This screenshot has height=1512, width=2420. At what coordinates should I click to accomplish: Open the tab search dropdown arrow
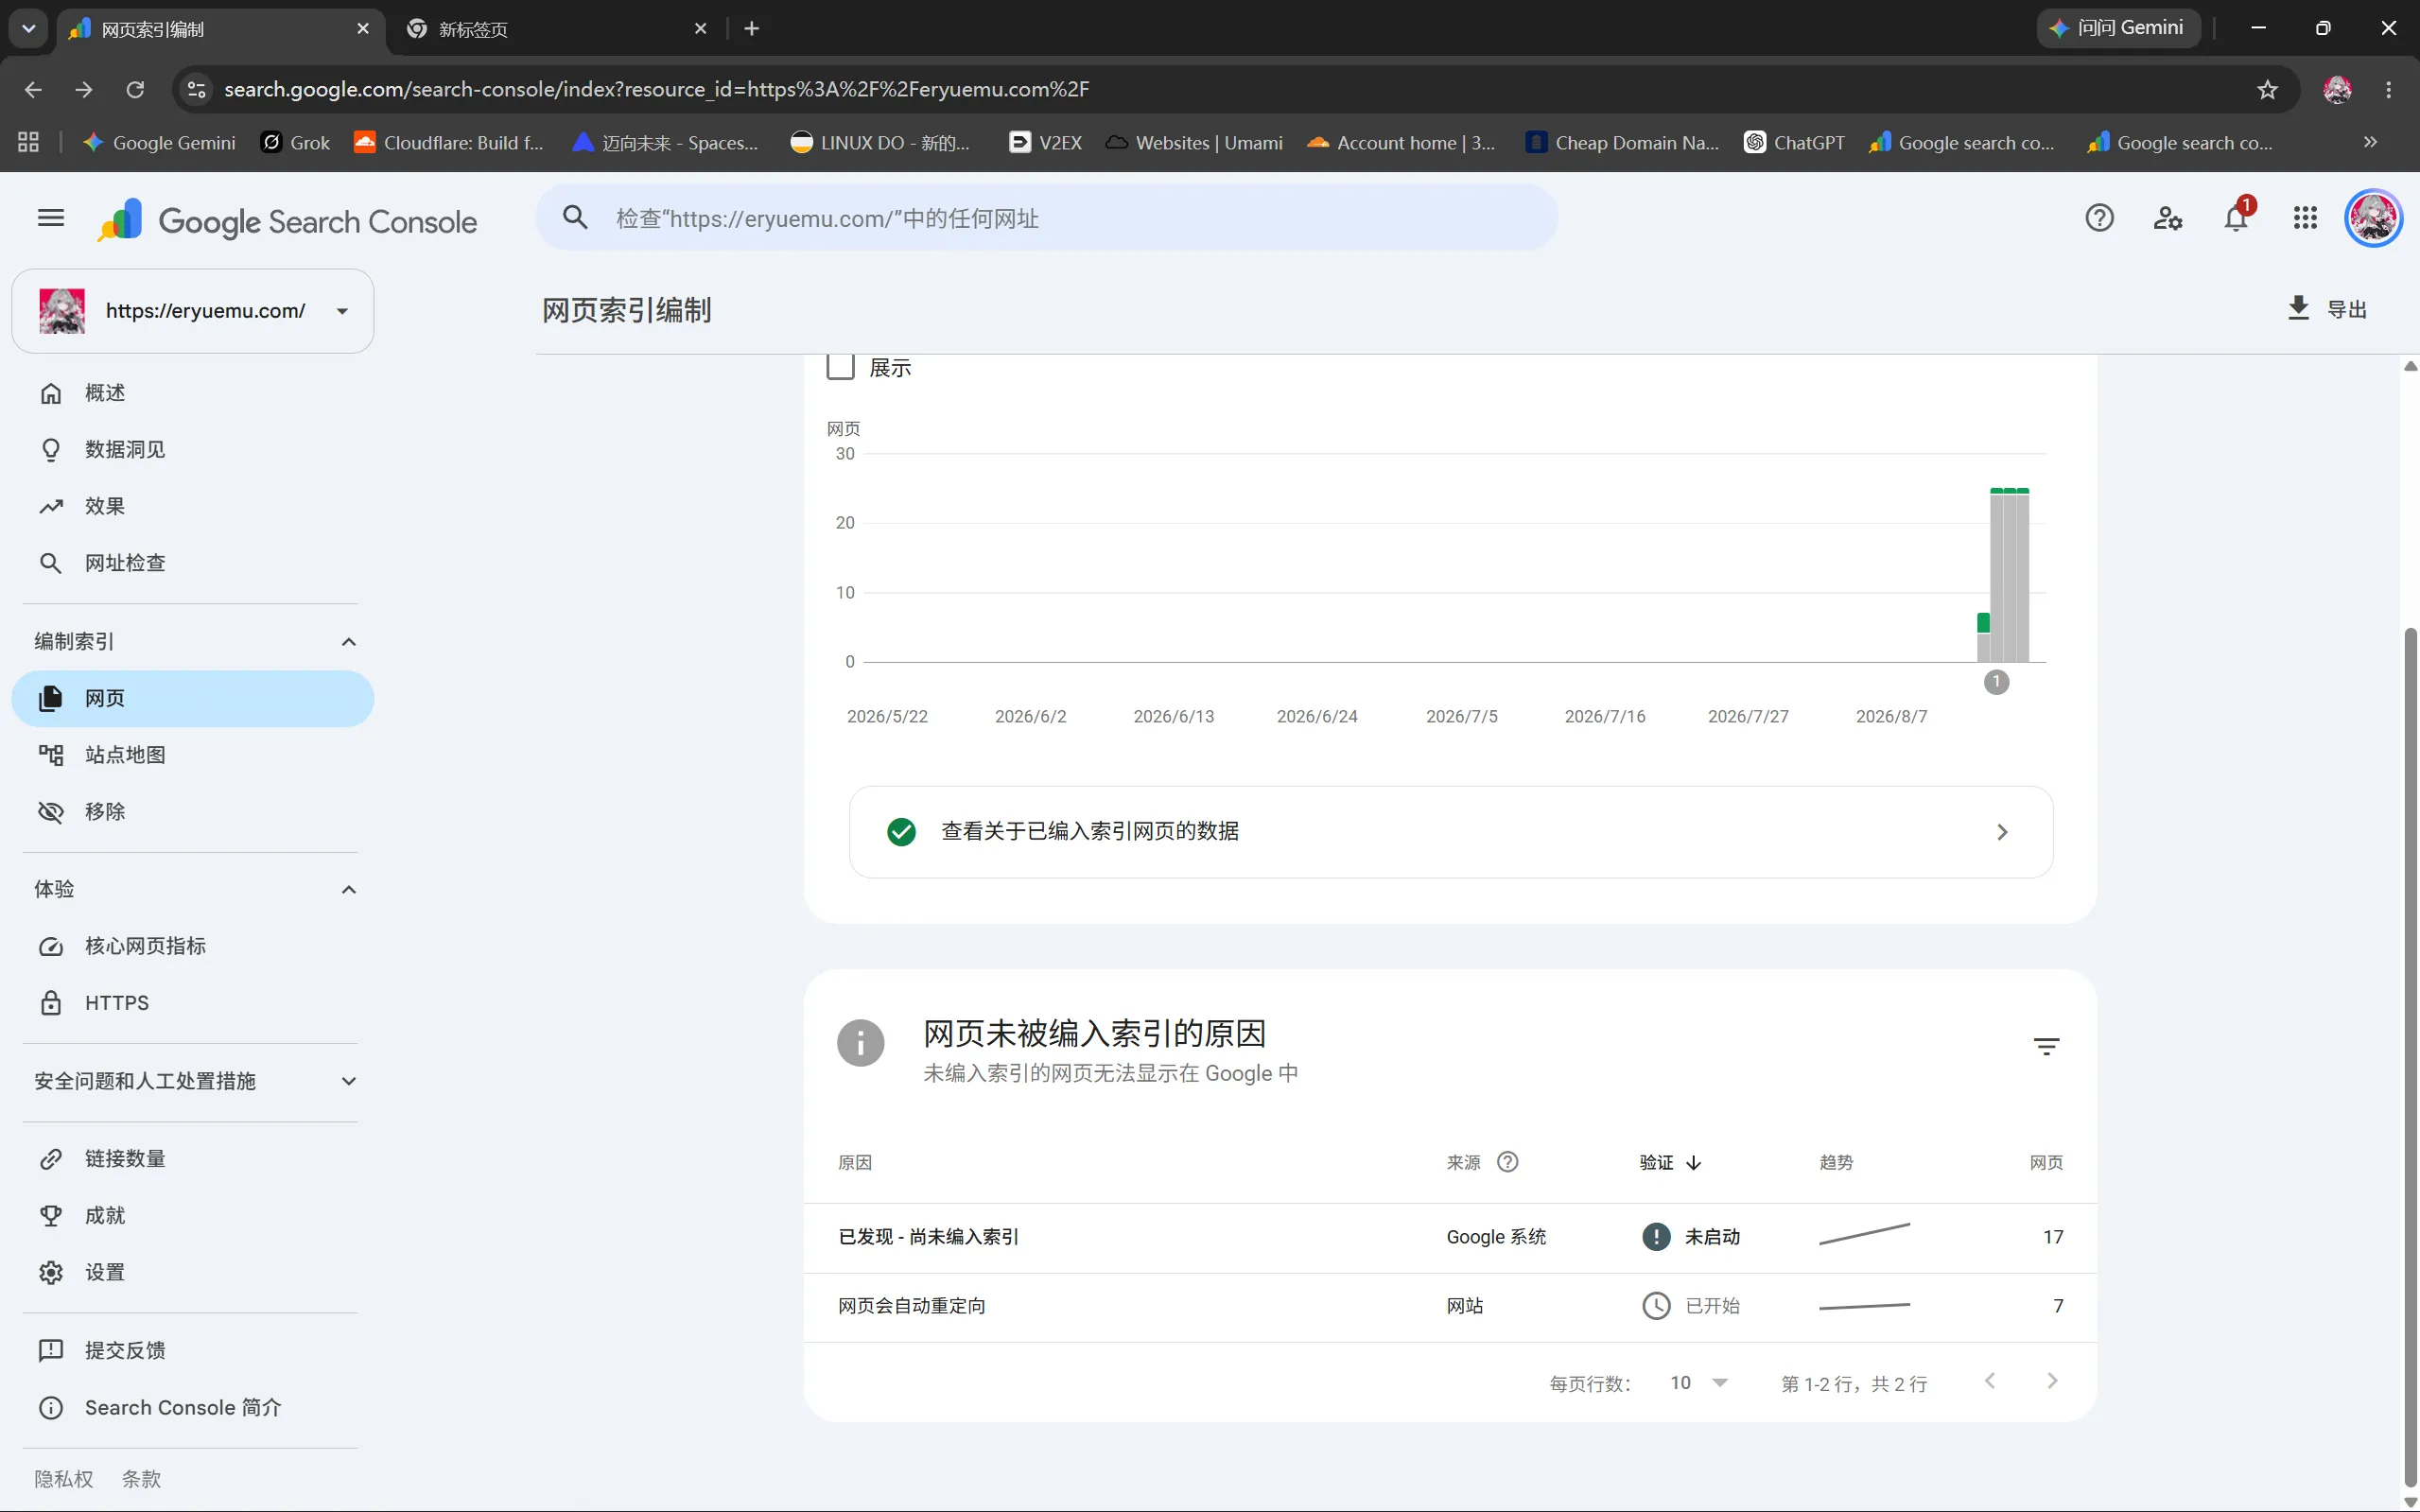pyautogui.click(x=29, y=29)
